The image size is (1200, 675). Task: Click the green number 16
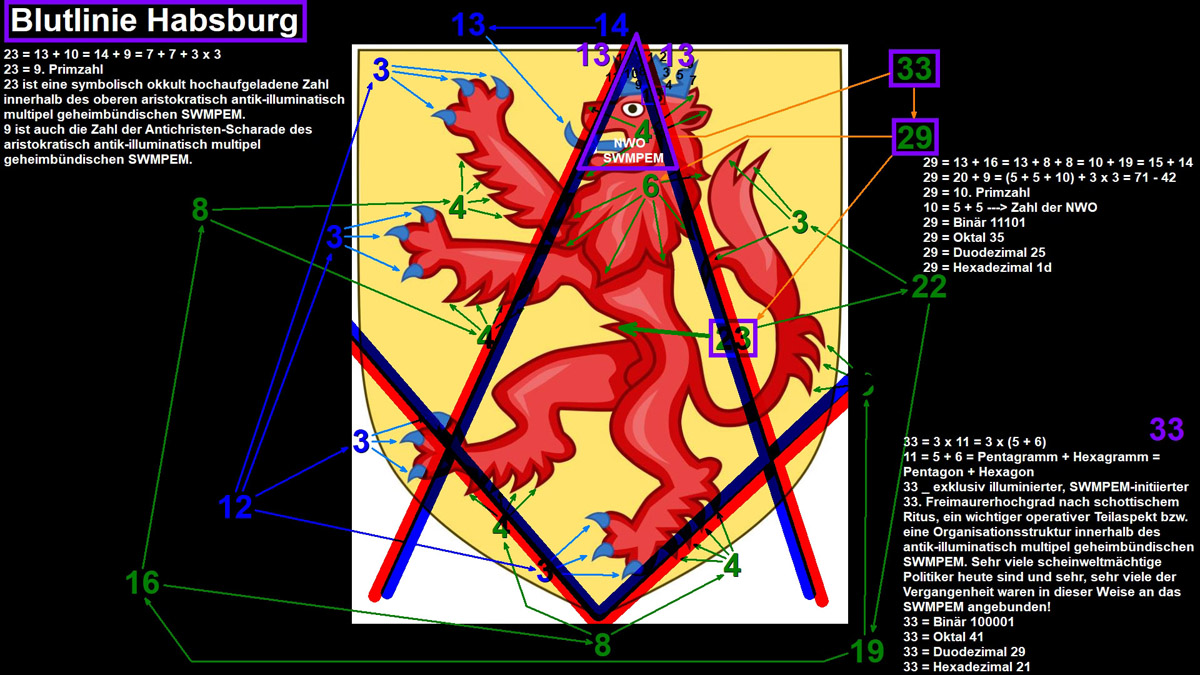(142, 582)
